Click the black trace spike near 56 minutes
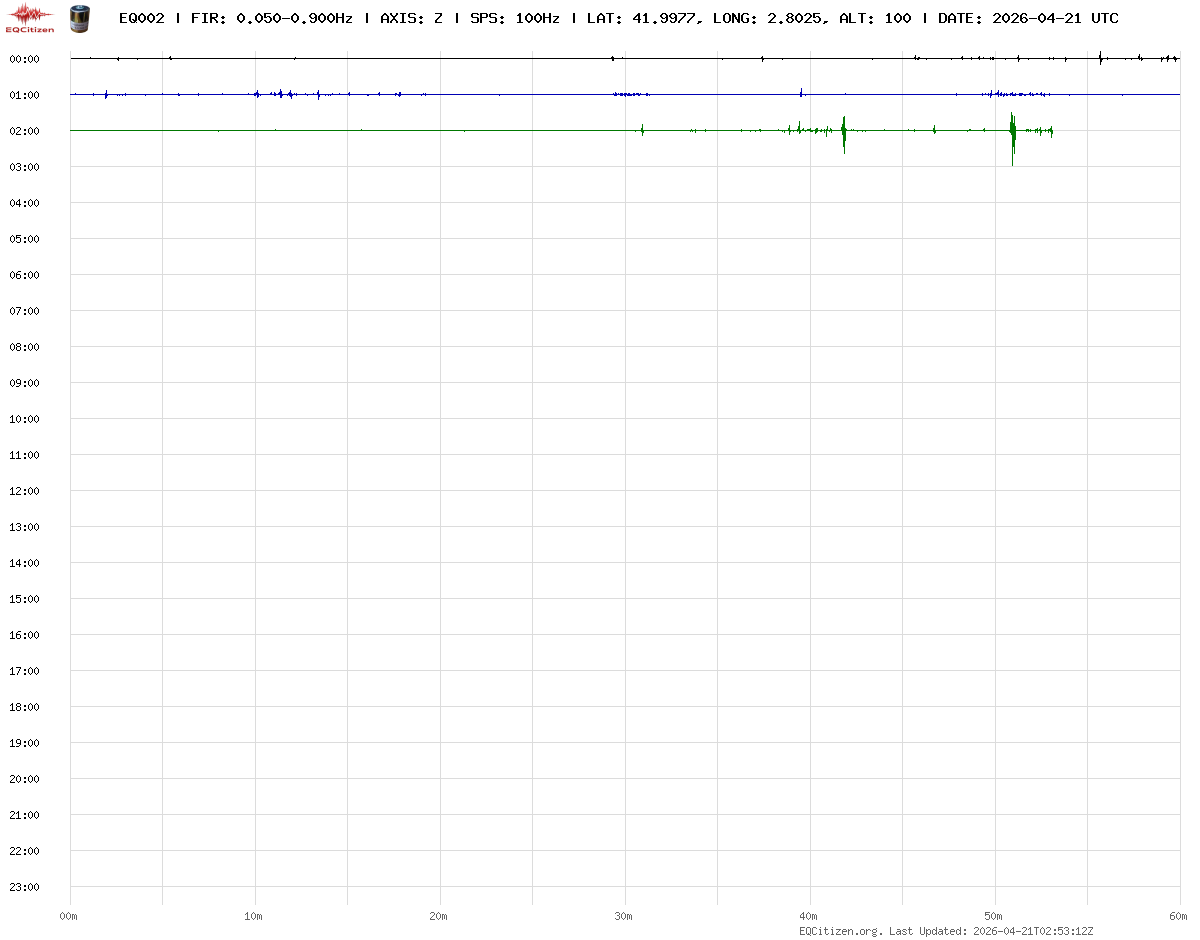 (1100, 58)
